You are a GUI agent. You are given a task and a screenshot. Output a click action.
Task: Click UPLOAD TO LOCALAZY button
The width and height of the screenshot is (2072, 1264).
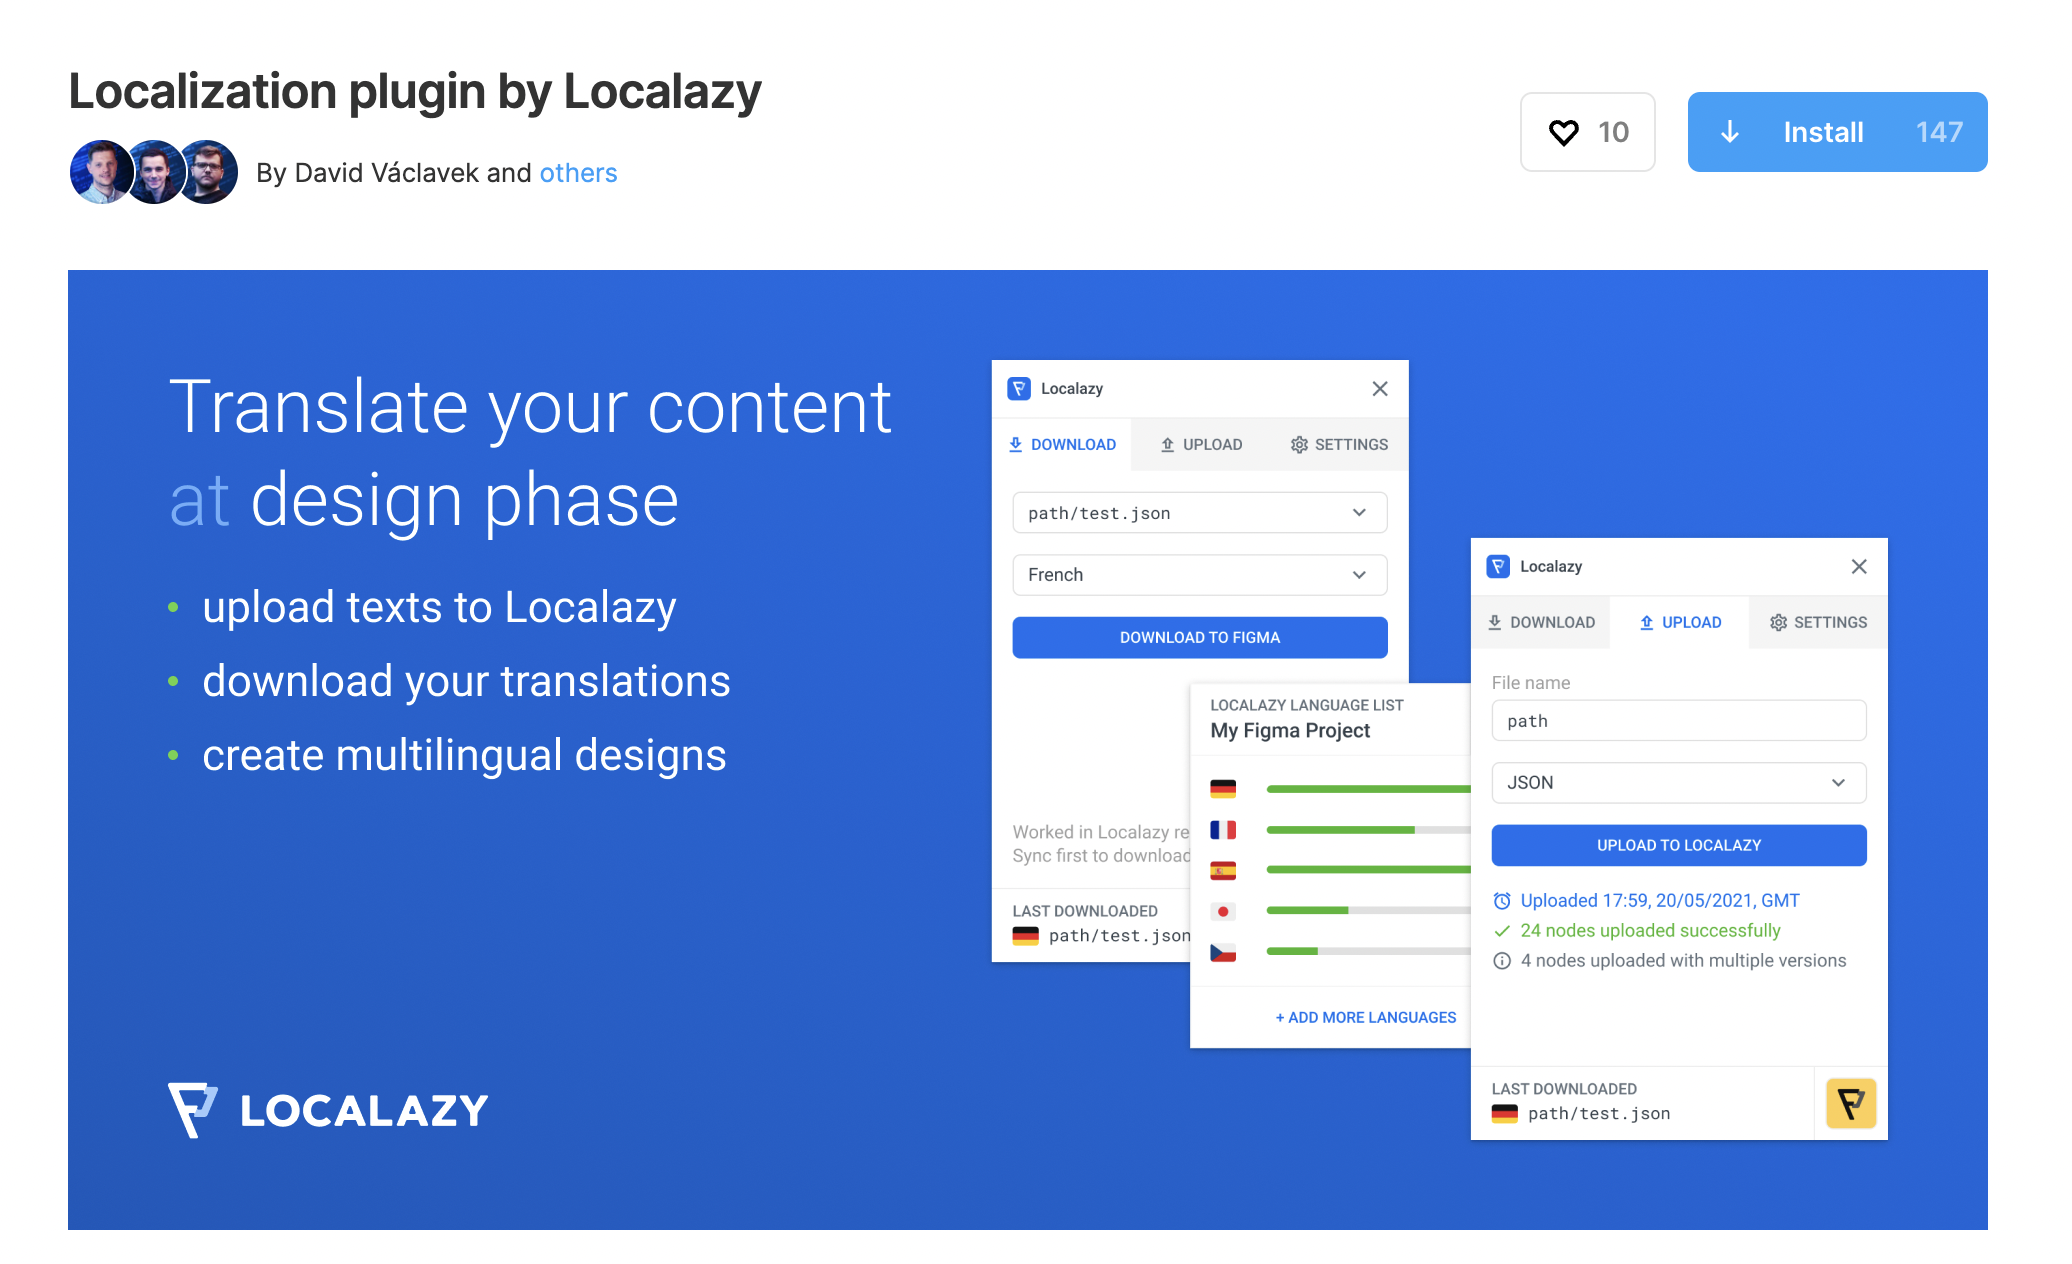1679,845
